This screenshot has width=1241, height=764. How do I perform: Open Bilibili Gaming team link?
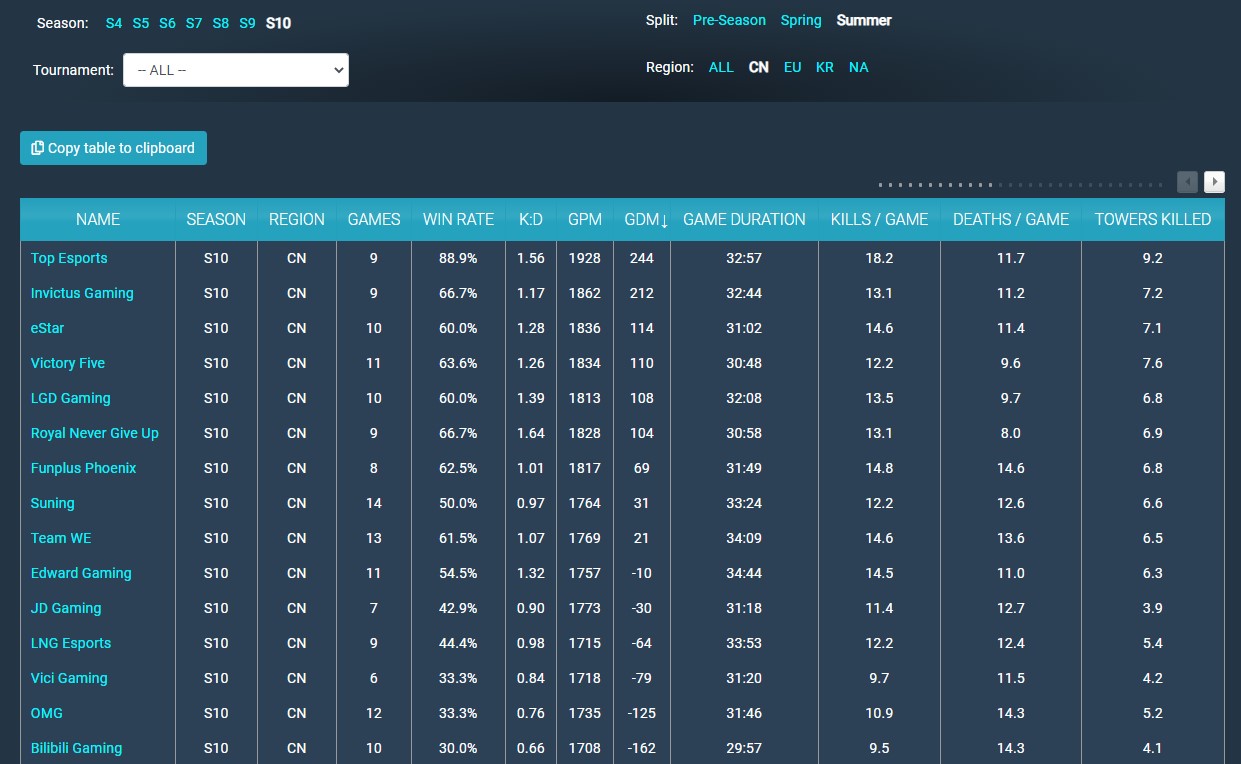[77, 748]
